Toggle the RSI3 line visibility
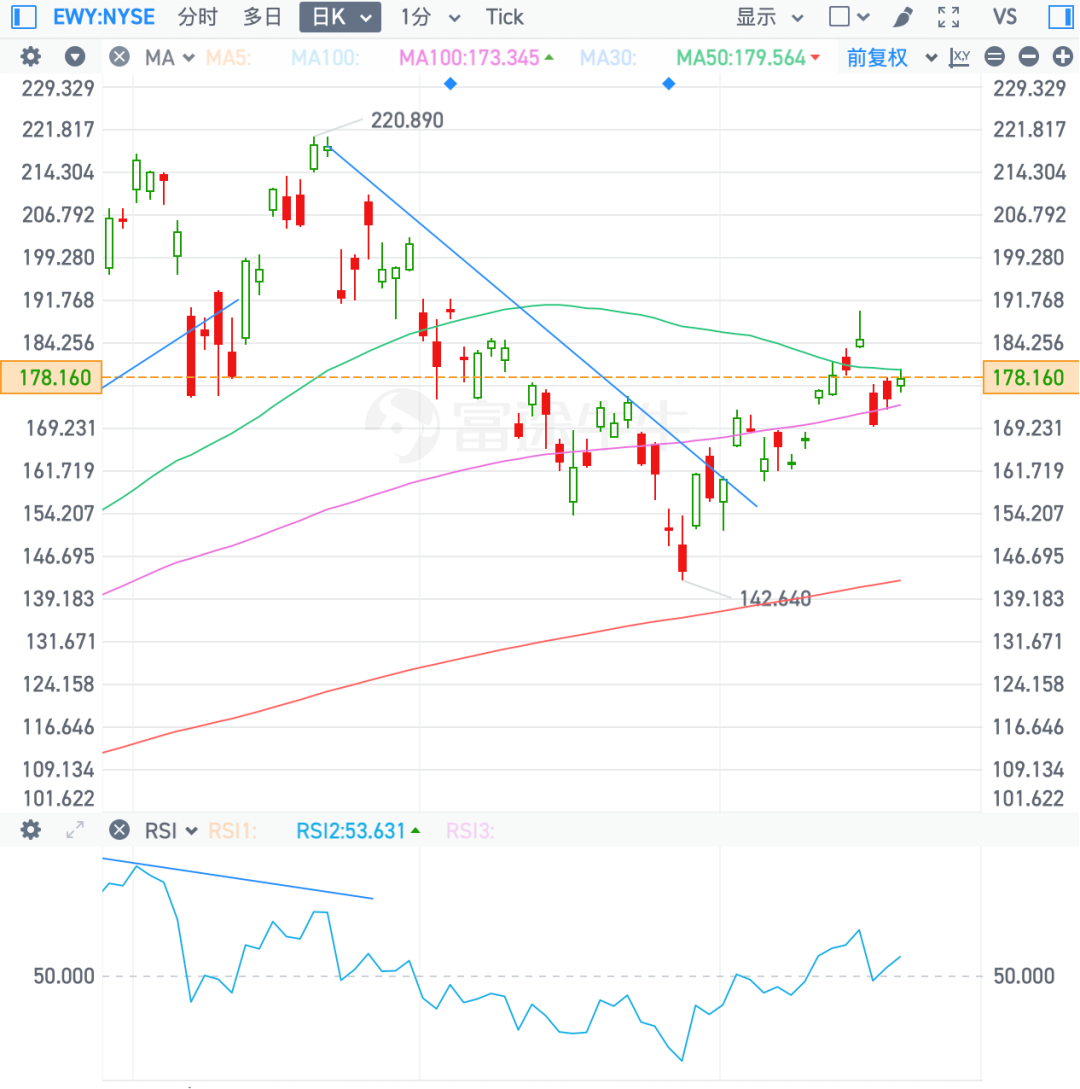The width and height of the screenshot is (1080, 1089). [x=470, y=830]
